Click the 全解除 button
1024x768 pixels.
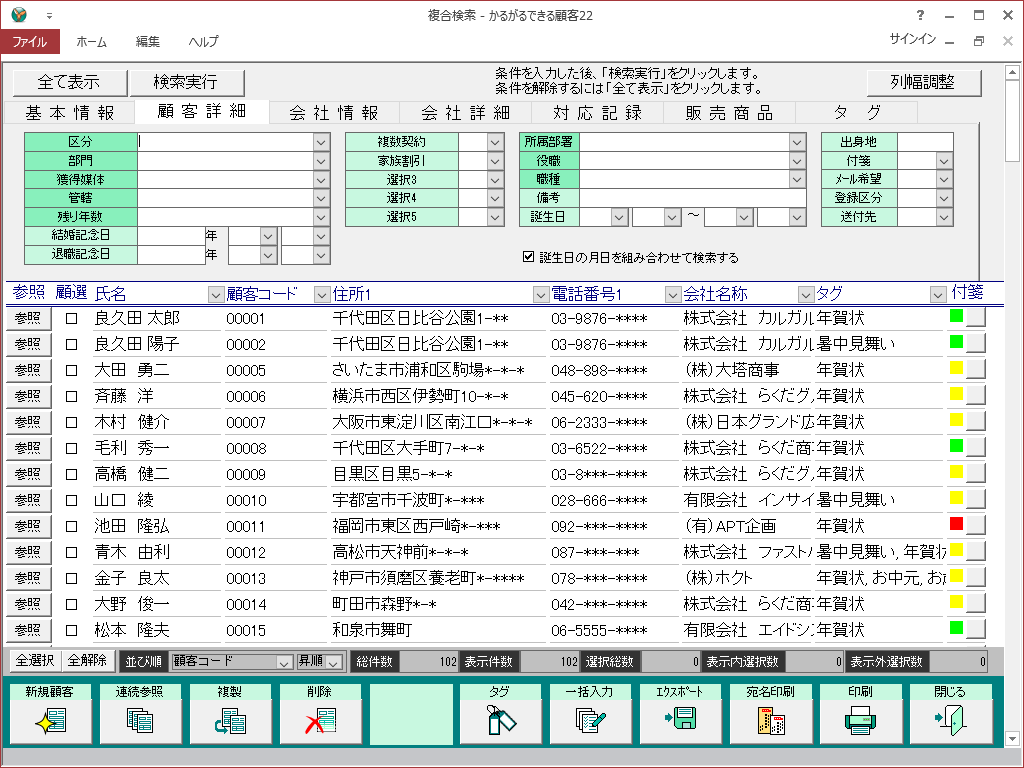[88, 661]
